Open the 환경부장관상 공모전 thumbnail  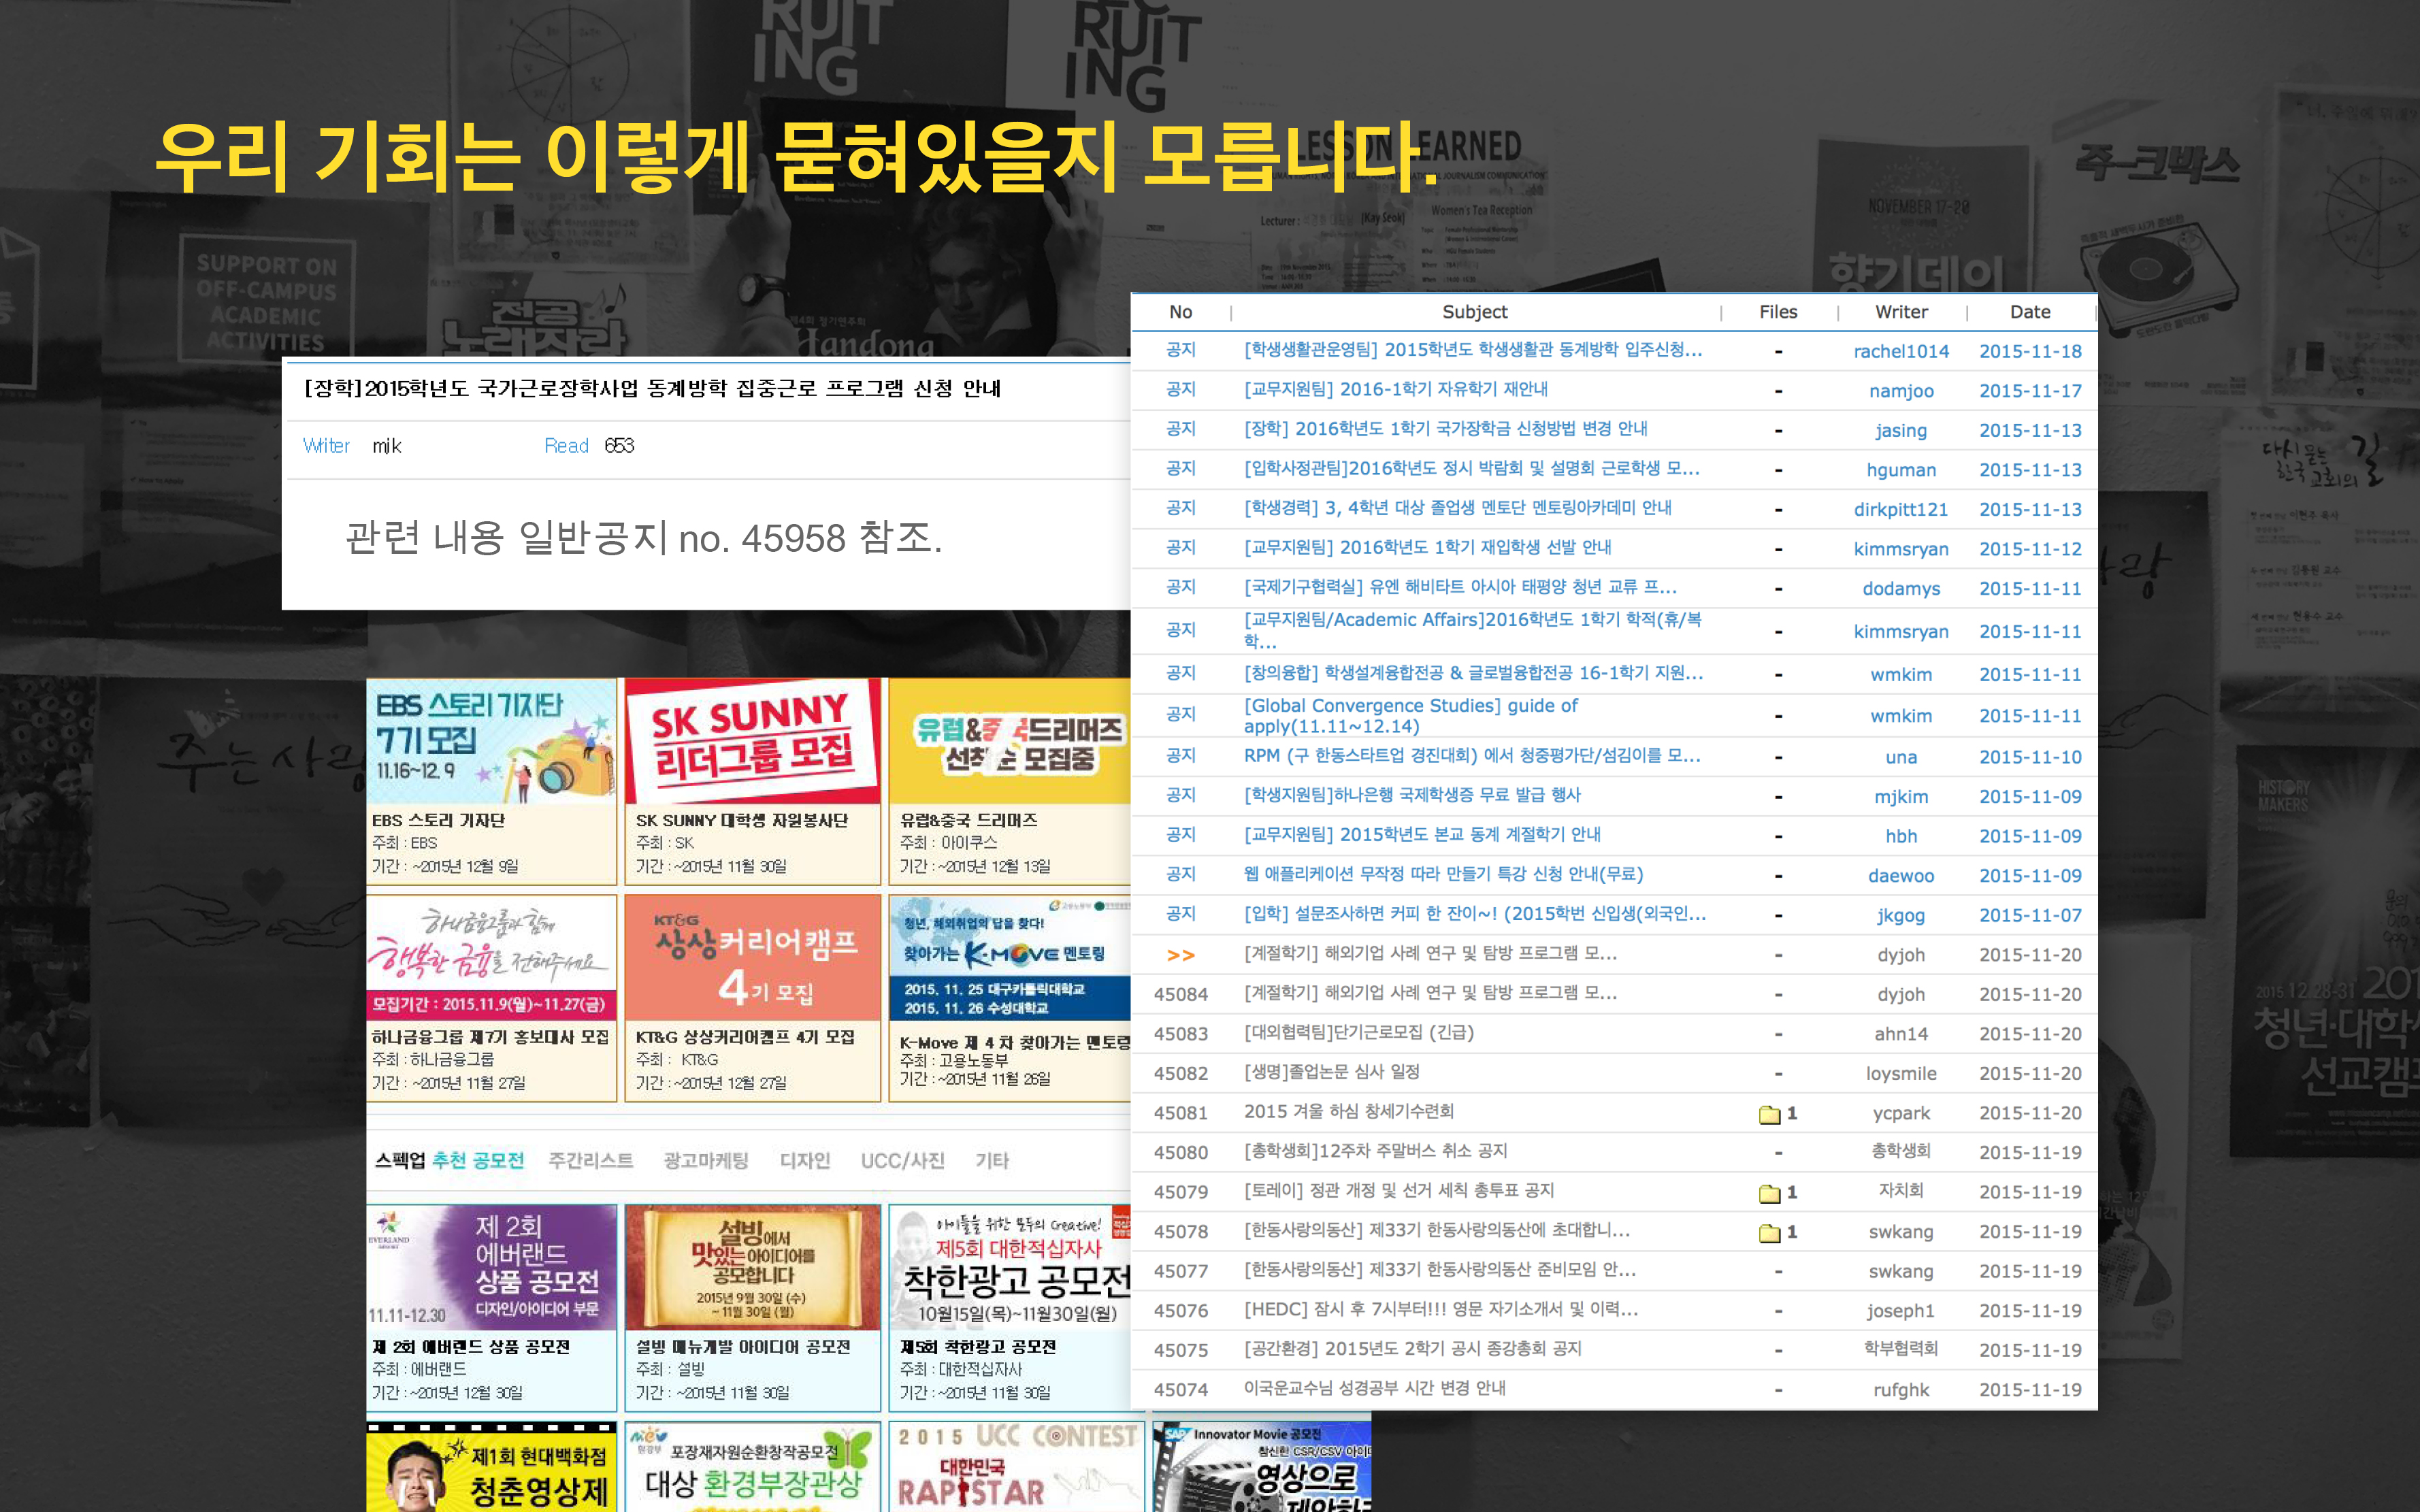point(752,1467)
